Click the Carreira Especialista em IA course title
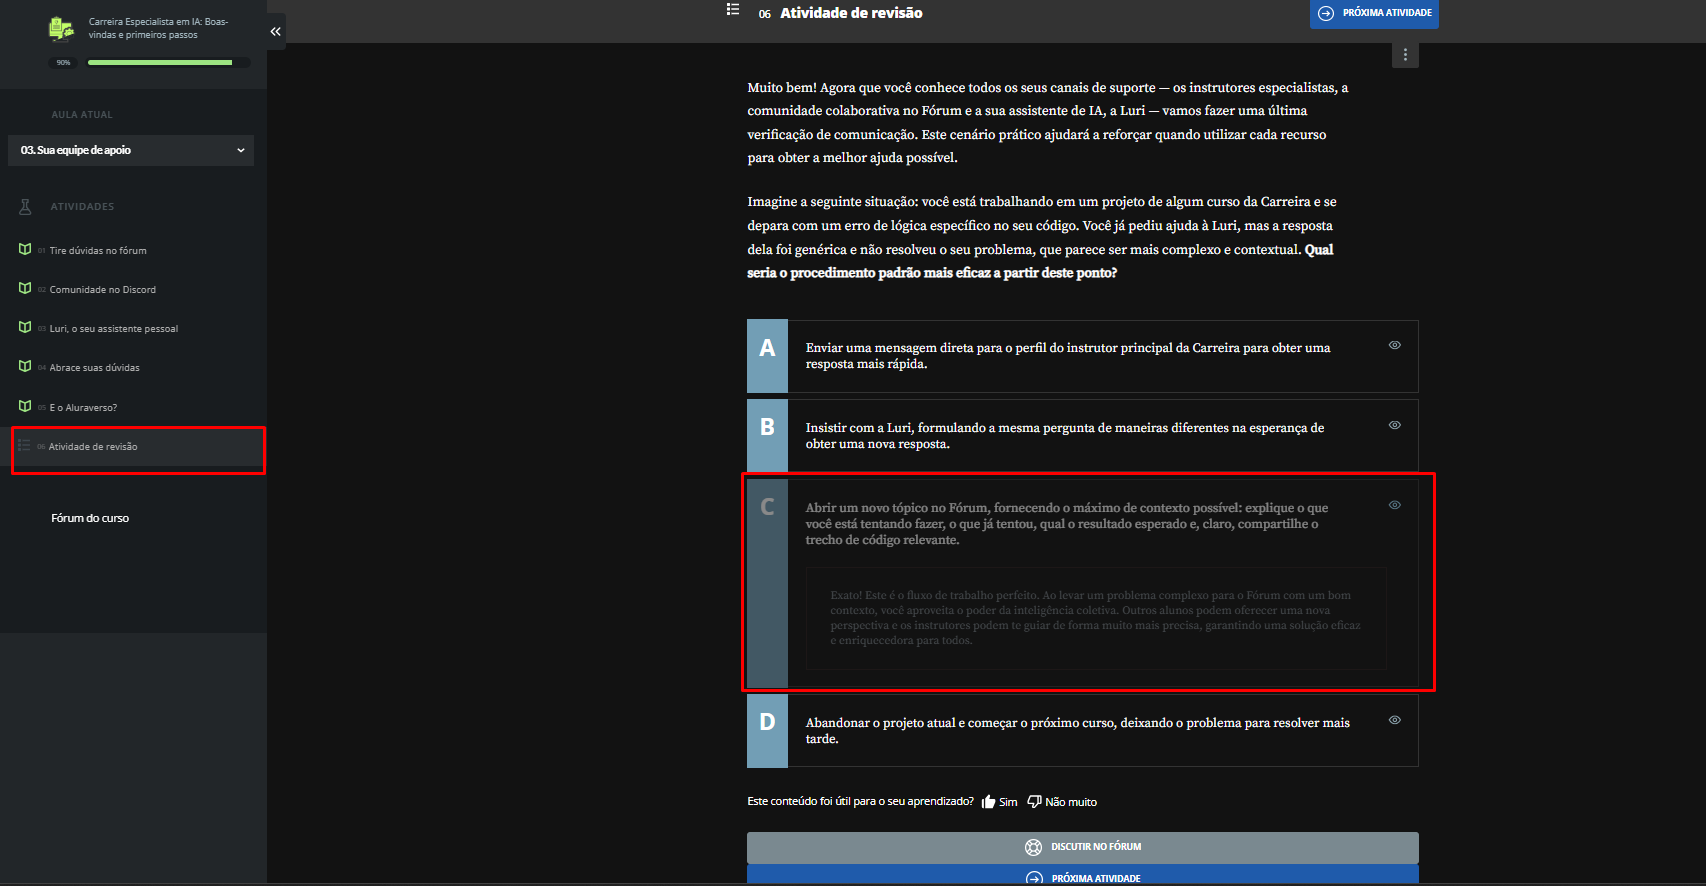Image resolution: width=1706 pixels, height=886 pixels. pyautogui.click(x=158, y=28)
